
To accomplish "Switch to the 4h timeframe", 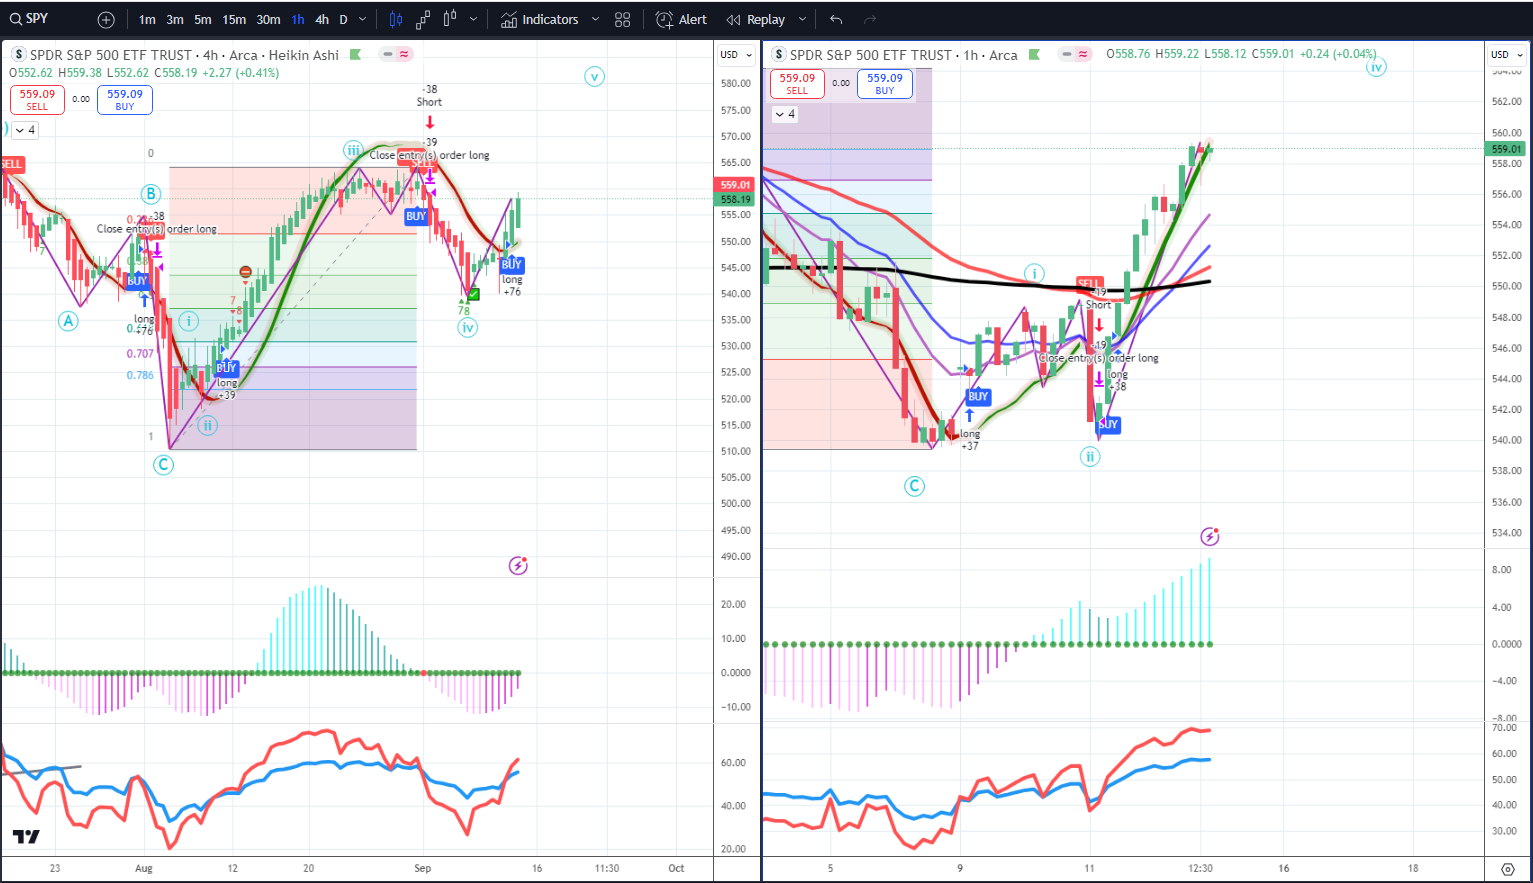I will click(x=322, y=19).
